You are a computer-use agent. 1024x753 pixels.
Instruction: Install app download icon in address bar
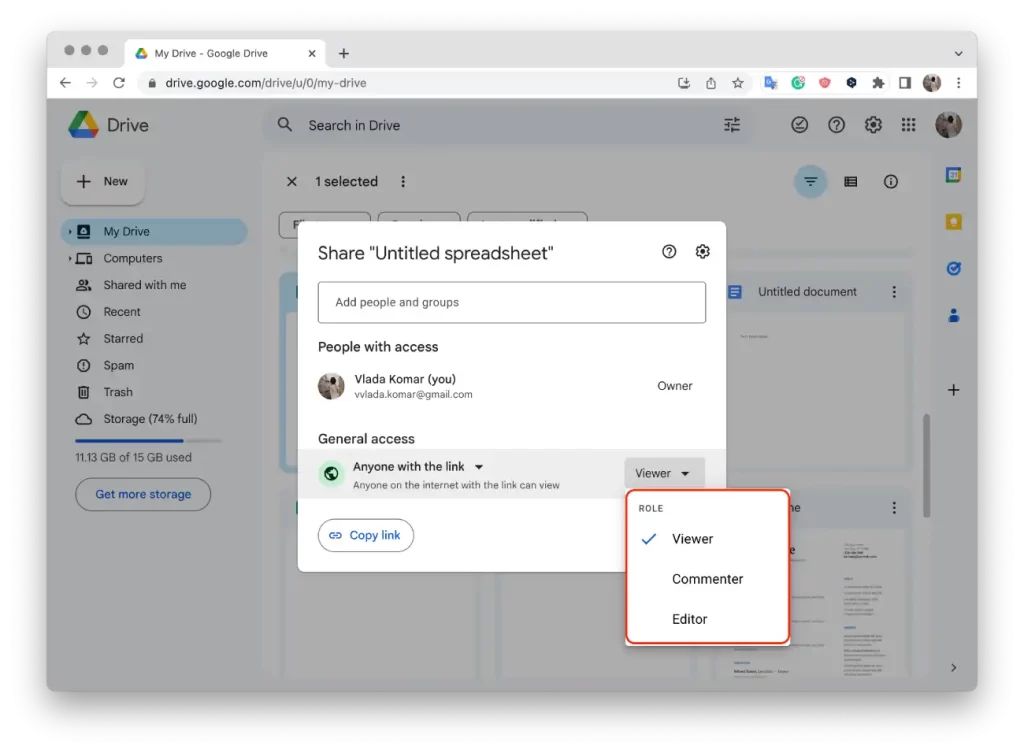tap(684, 83)
